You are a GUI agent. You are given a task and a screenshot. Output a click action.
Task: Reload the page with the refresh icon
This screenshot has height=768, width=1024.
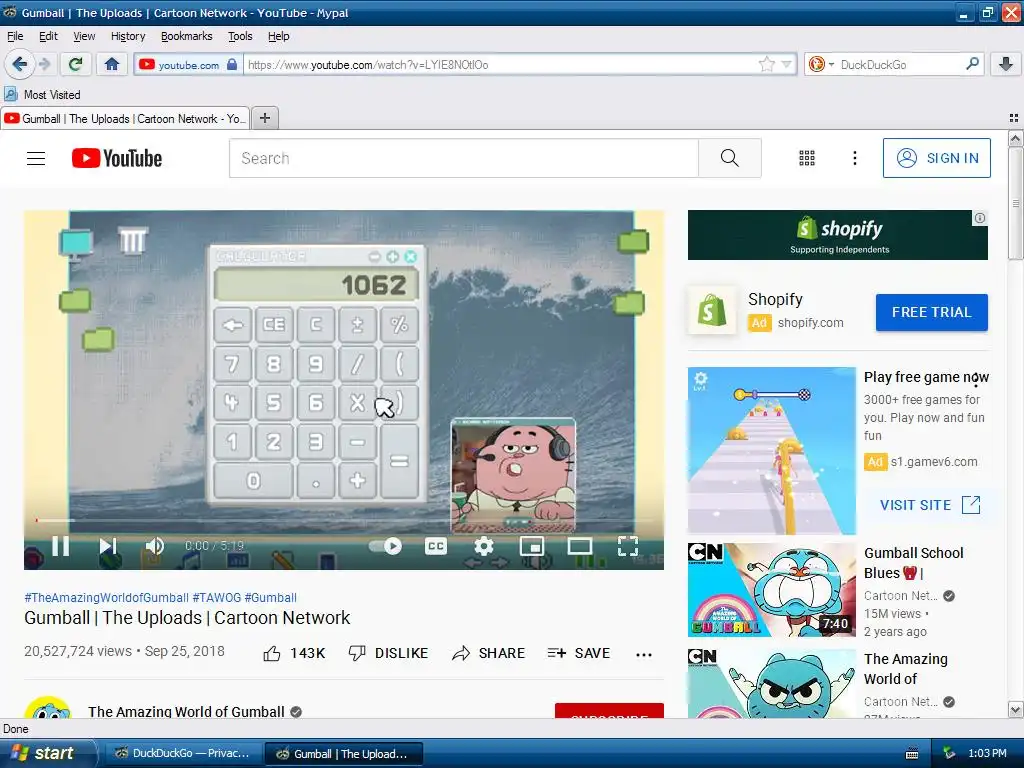(75, 64)
